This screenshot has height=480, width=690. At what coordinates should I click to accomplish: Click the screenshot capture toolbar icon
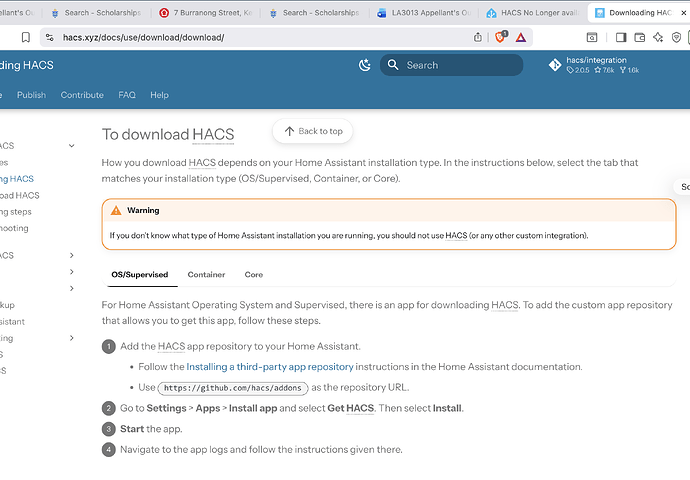pyautogui.click(x=592, y=37)
